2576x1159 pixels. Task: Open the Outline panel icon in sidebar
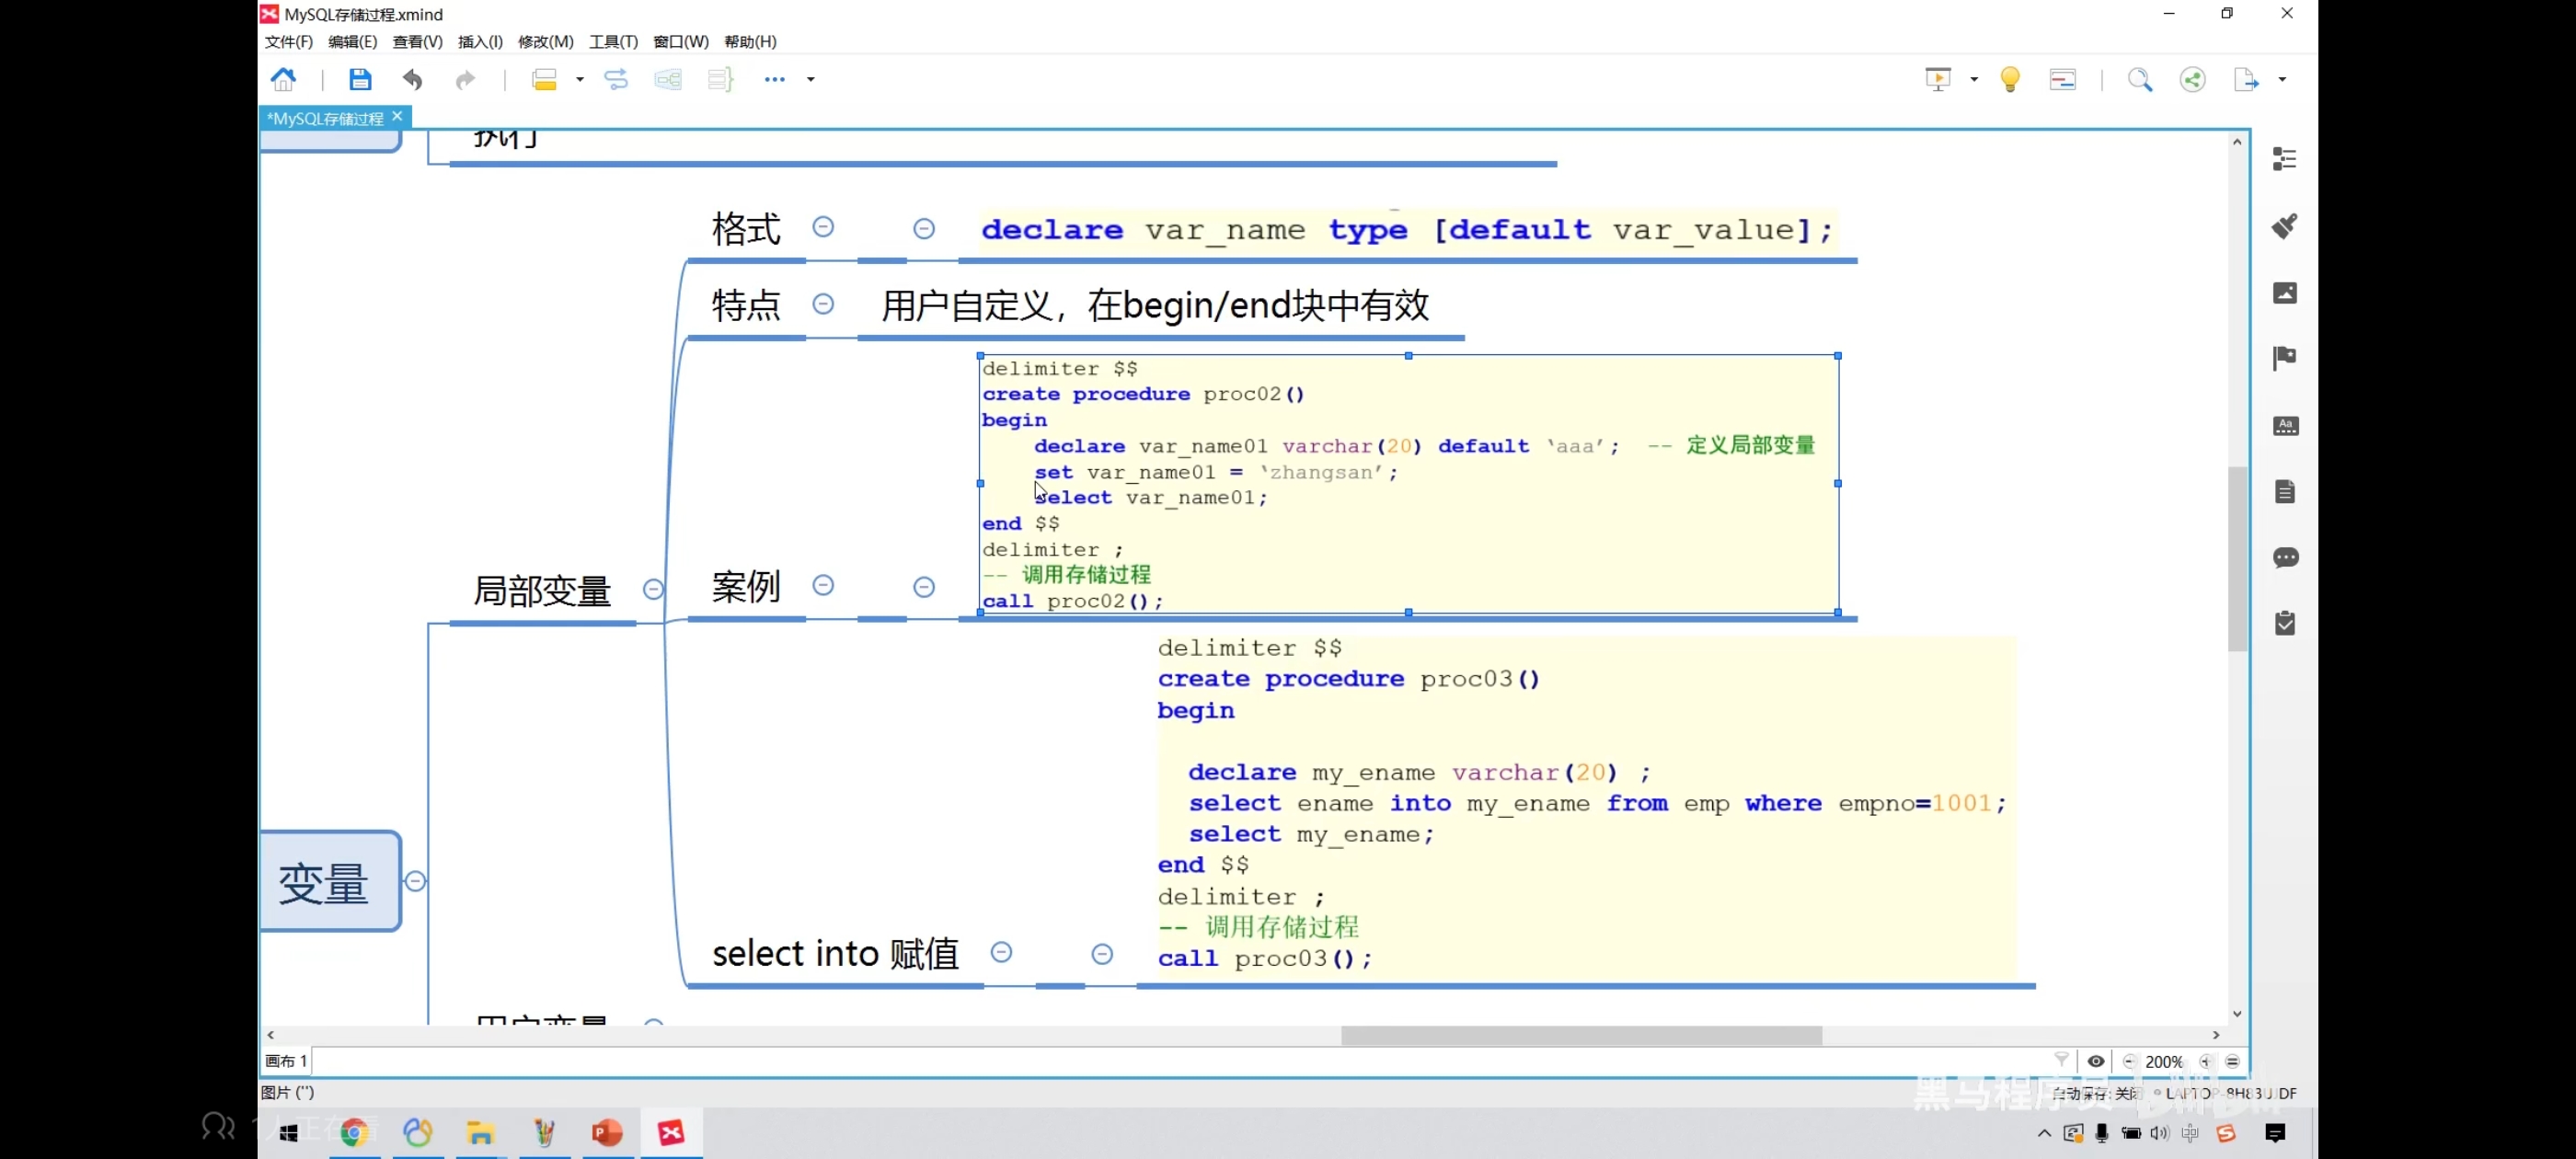tap(2285, 159)
